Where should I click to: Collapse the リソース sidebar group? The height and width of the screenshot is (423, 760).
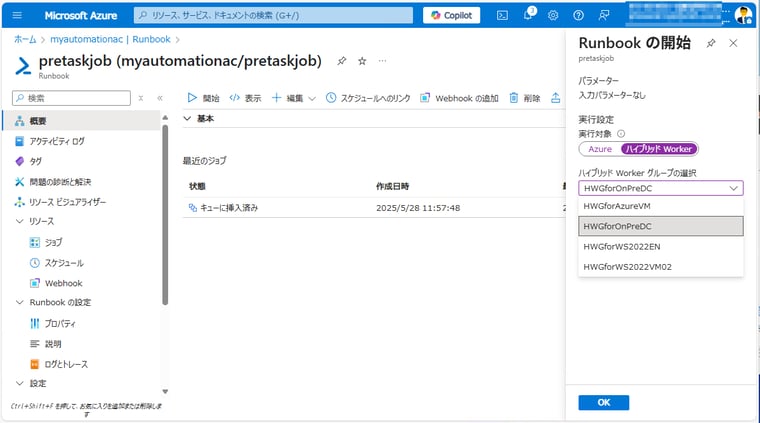point(19,221)
